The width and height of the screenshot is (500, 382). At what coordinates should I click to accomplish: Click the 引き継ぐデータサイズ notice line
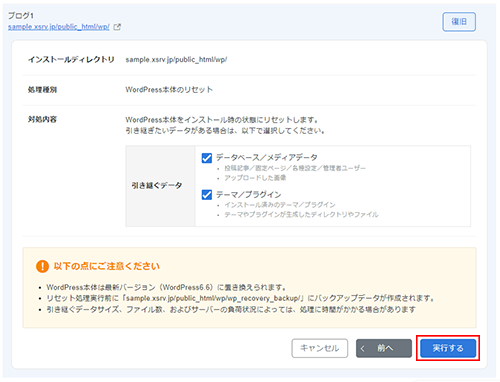pyautogui.click(x=231, y=309)
